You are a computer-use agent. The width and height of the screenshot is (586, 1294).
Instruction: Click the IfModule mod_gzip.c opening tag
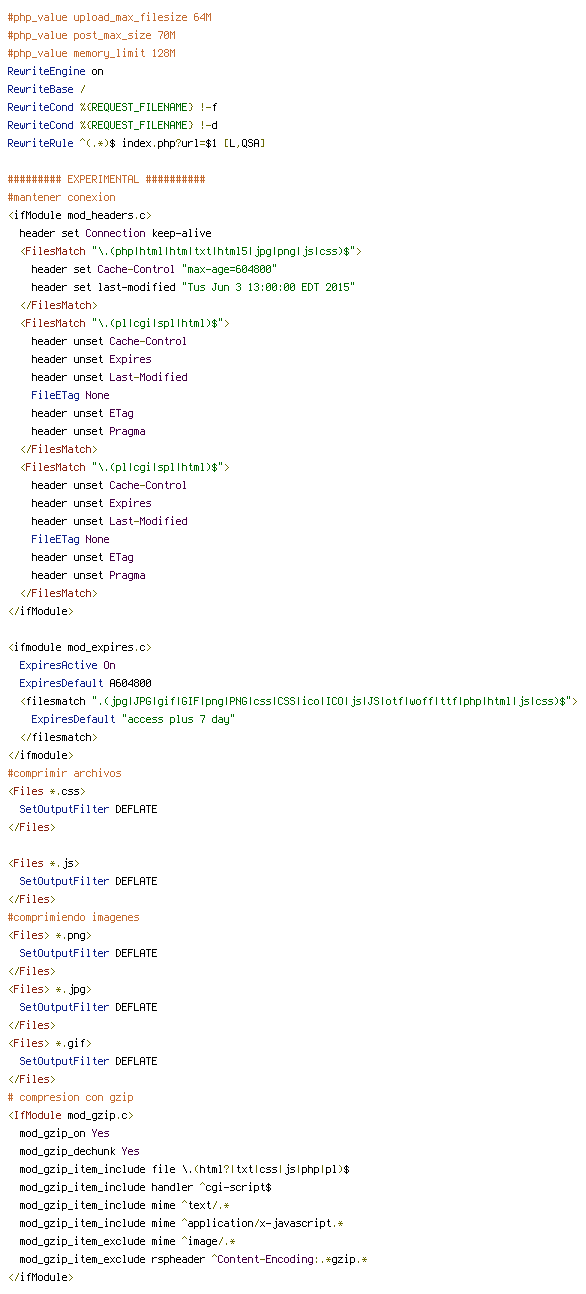click(70, 1115)
